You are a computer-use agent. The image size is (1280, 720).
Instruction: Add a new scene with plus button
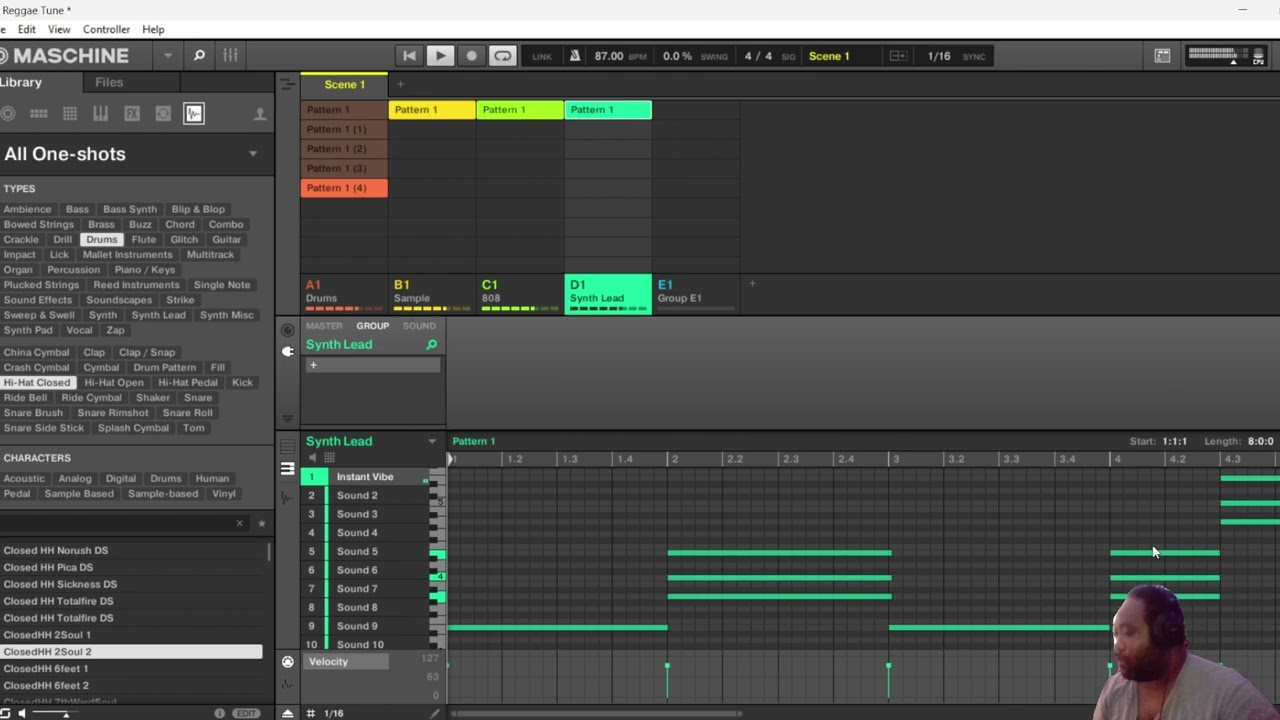(400, 85)
